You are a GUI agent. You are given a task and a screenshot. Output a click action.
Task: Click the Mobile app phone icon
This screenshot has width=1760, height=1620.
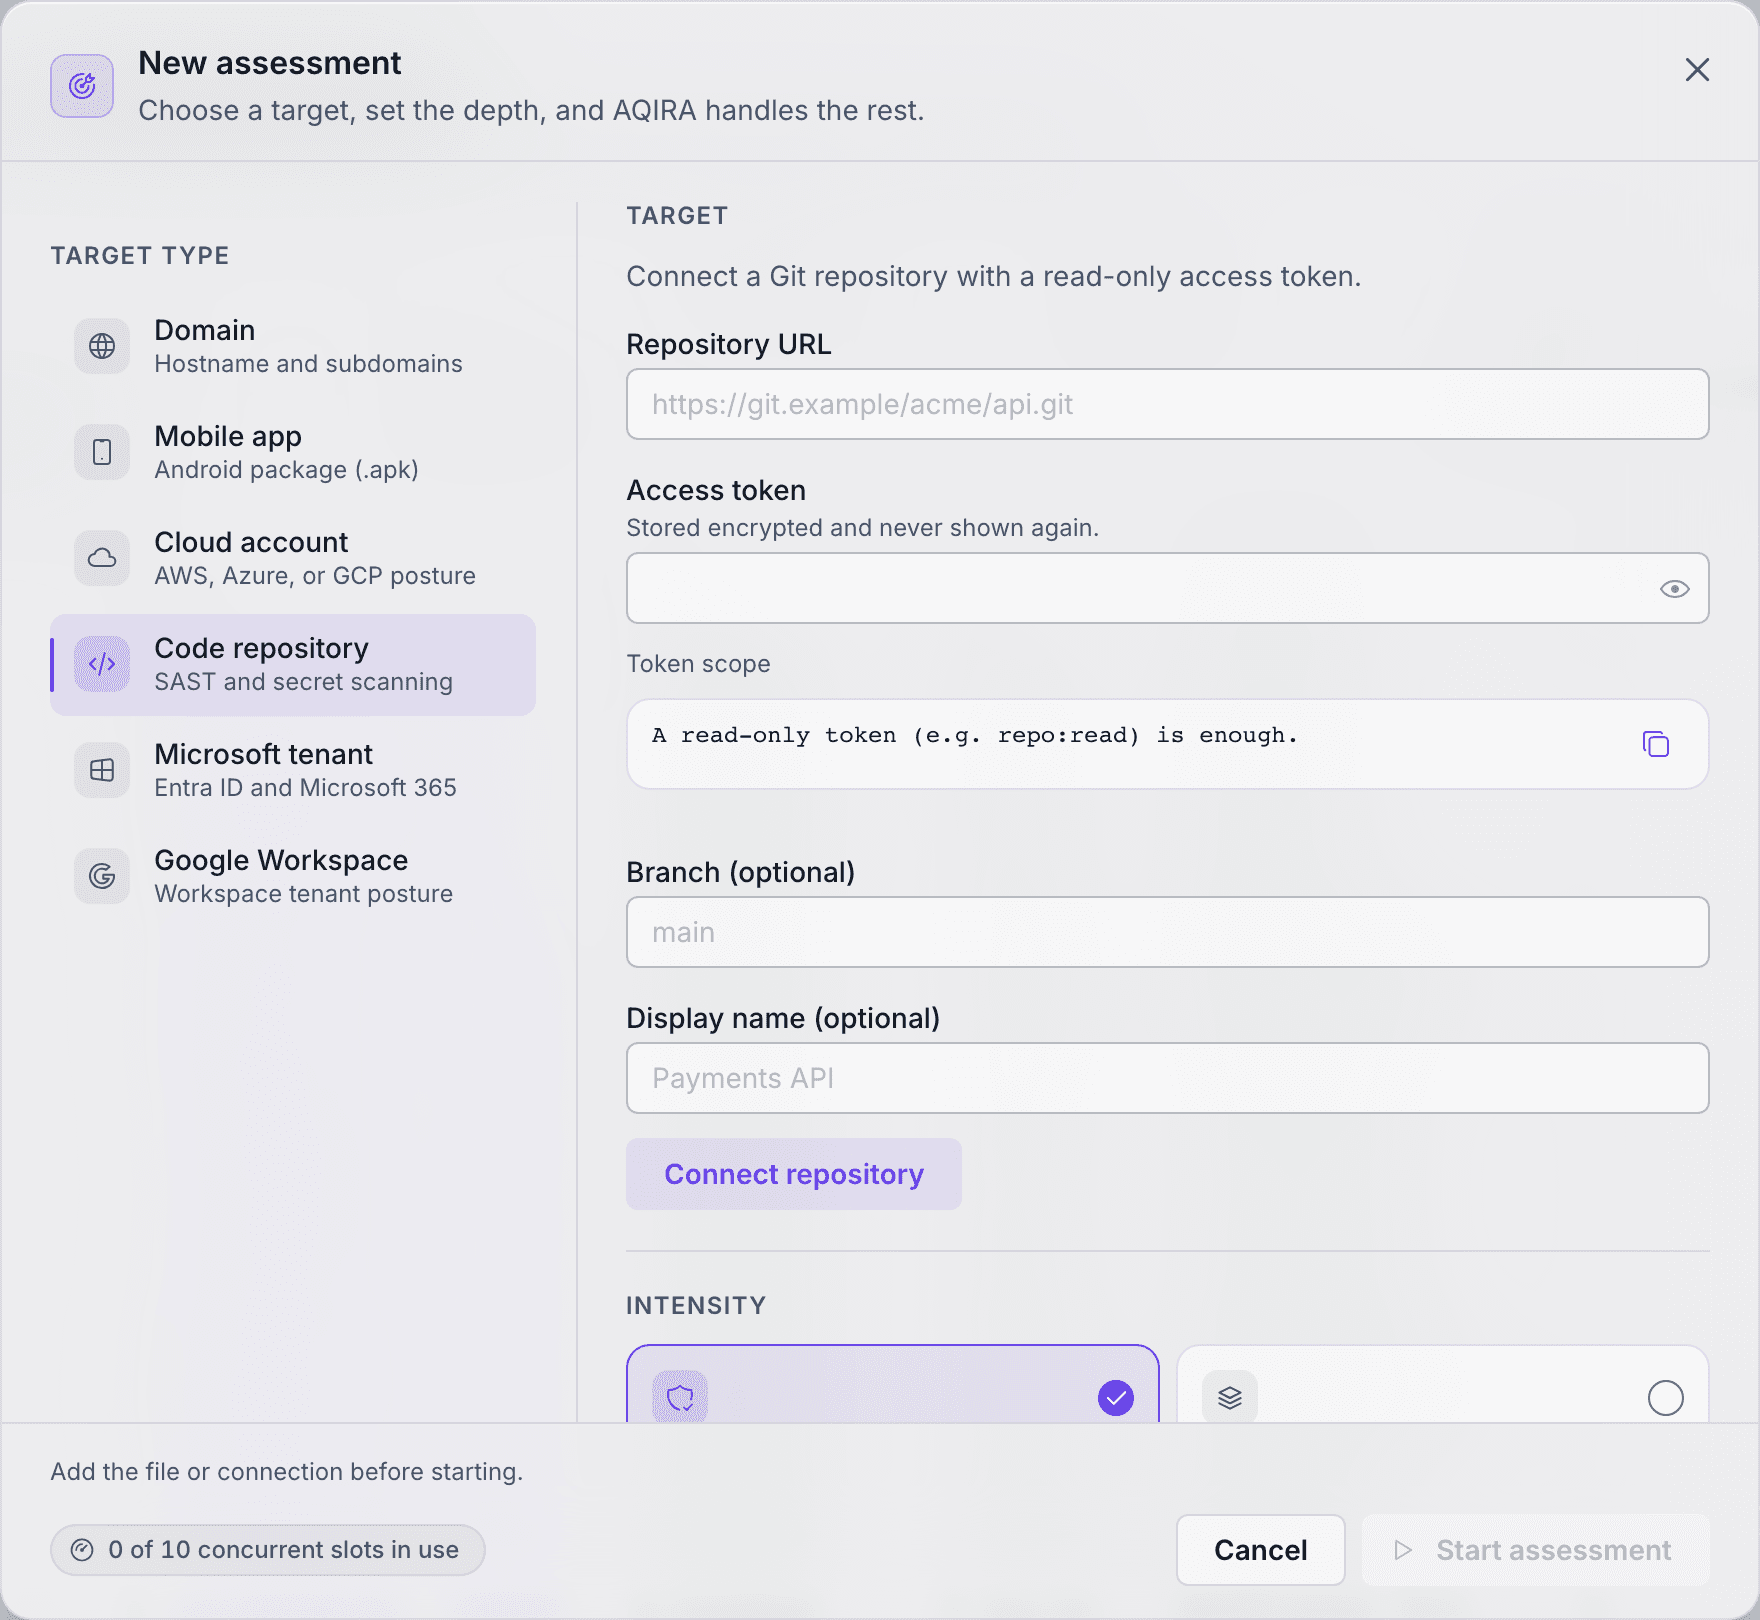click(102, 452)
